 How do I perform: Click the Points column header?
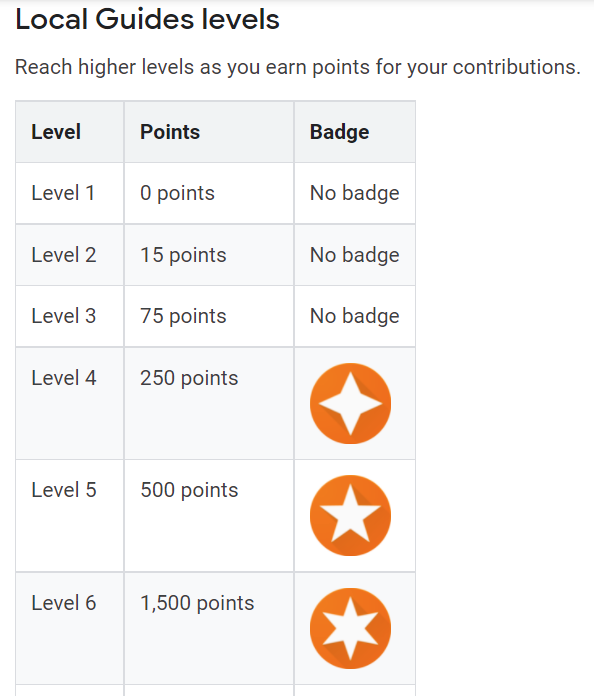click(209, 132)
